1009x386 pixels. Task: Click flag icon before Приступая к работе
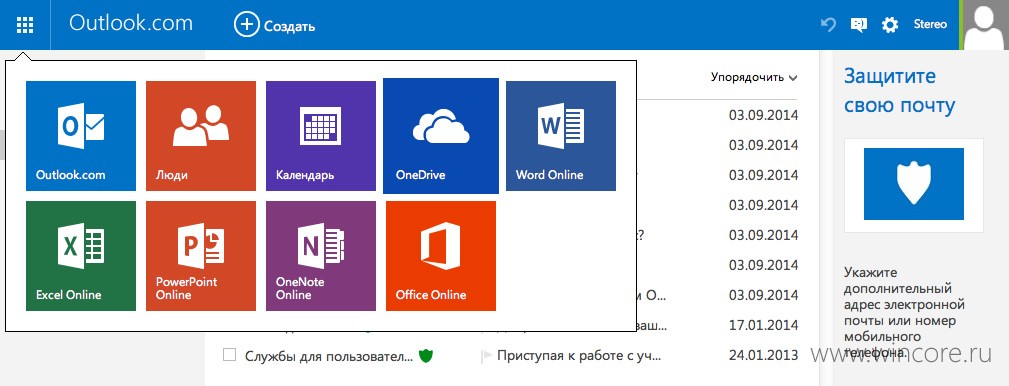[486, 355]
